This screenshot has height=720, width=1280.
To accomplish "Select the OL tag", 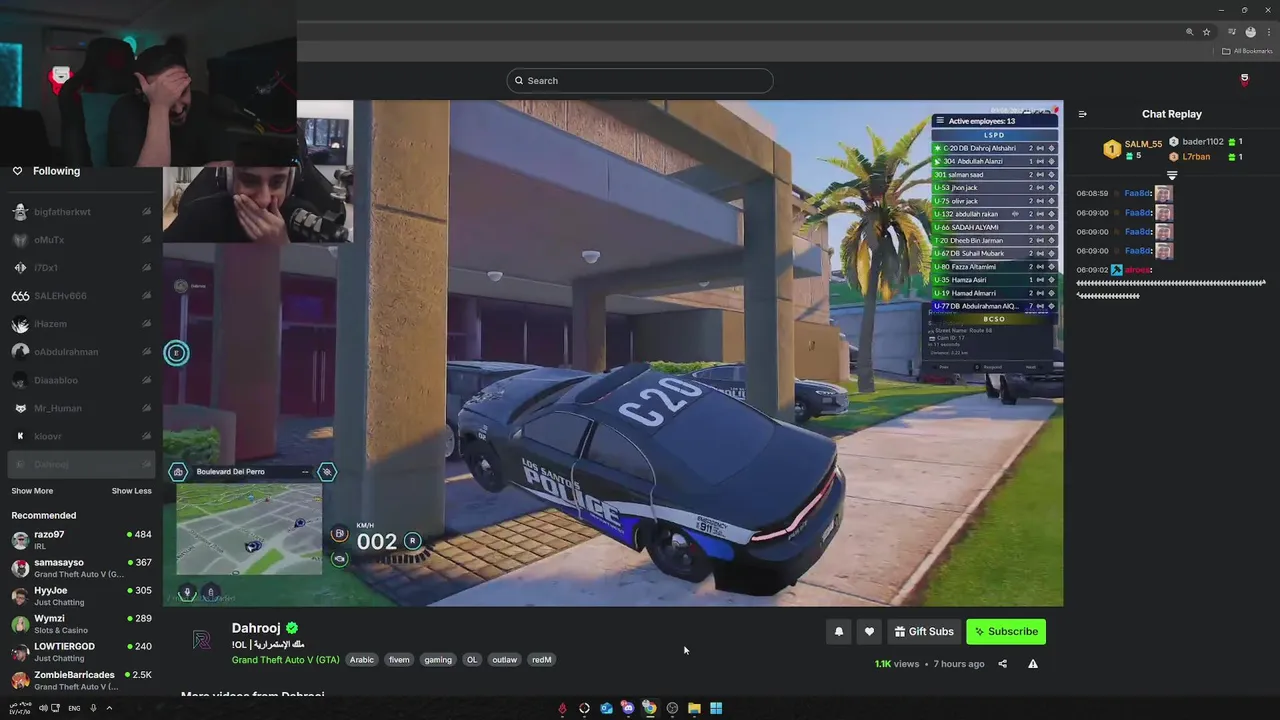I will coord(472,660).
